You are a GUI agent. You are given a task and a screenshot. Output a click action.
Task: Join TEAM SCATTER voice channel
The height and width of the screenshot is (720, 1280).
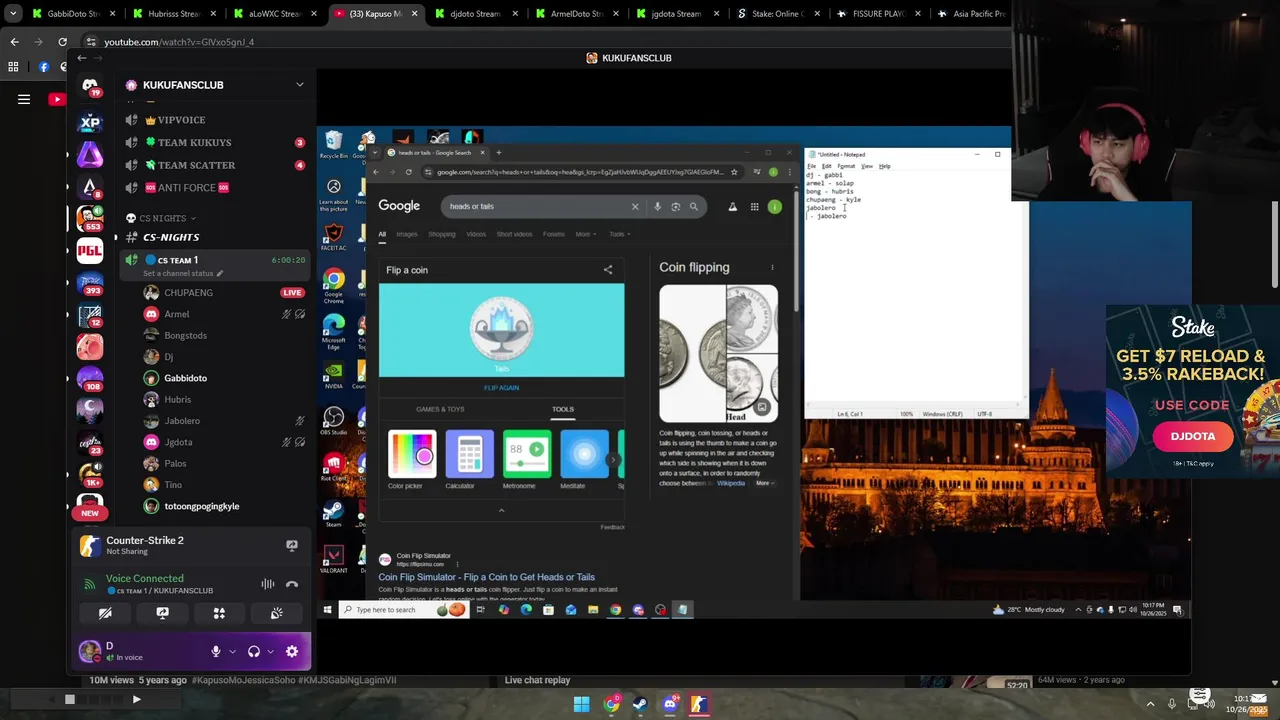[214, 165]
